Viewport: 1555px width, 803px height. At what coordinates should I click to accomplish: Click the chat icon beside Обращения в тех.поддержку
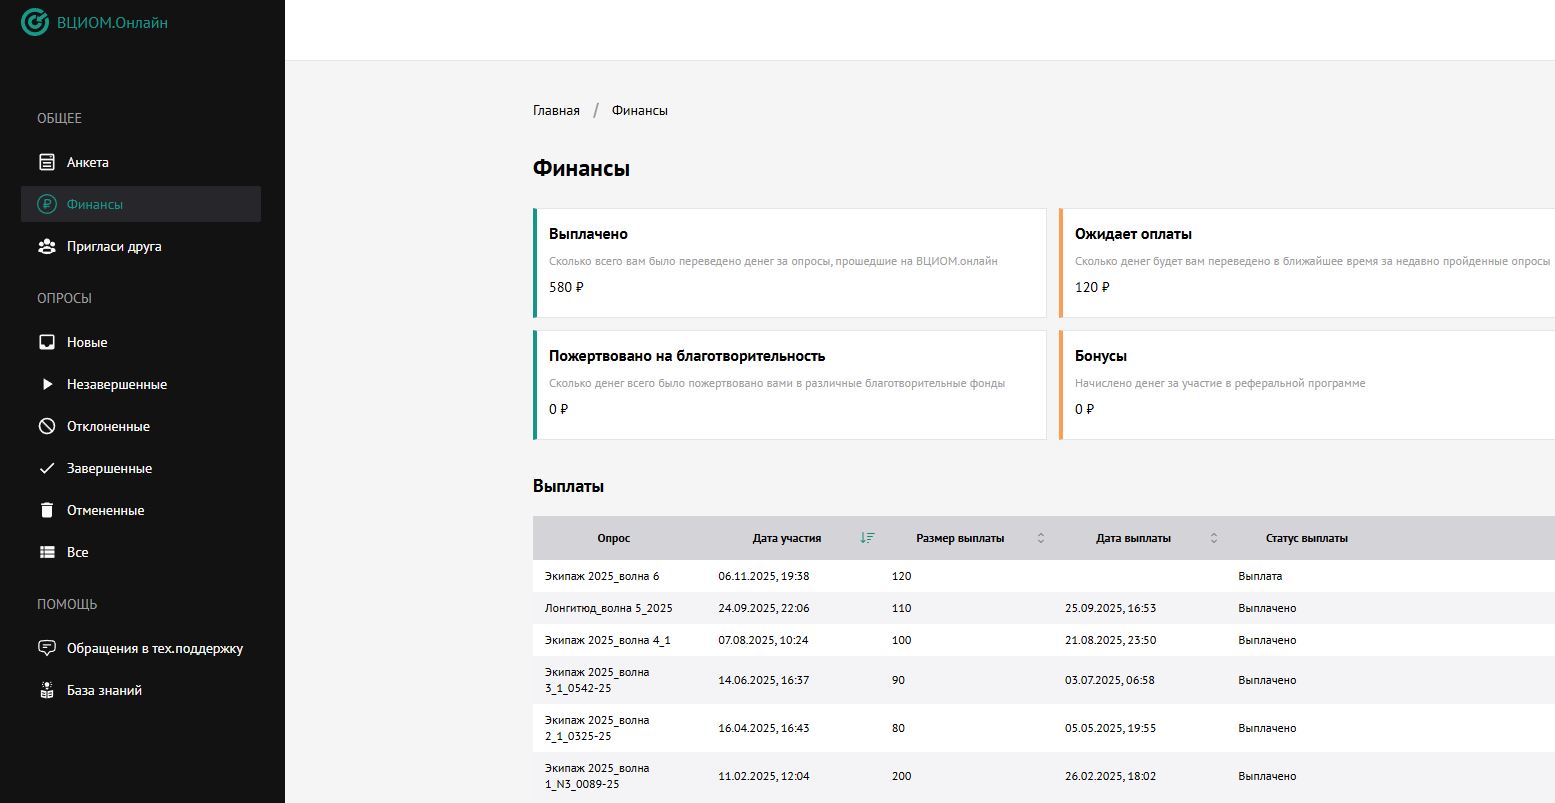click(x=46, y=648)
